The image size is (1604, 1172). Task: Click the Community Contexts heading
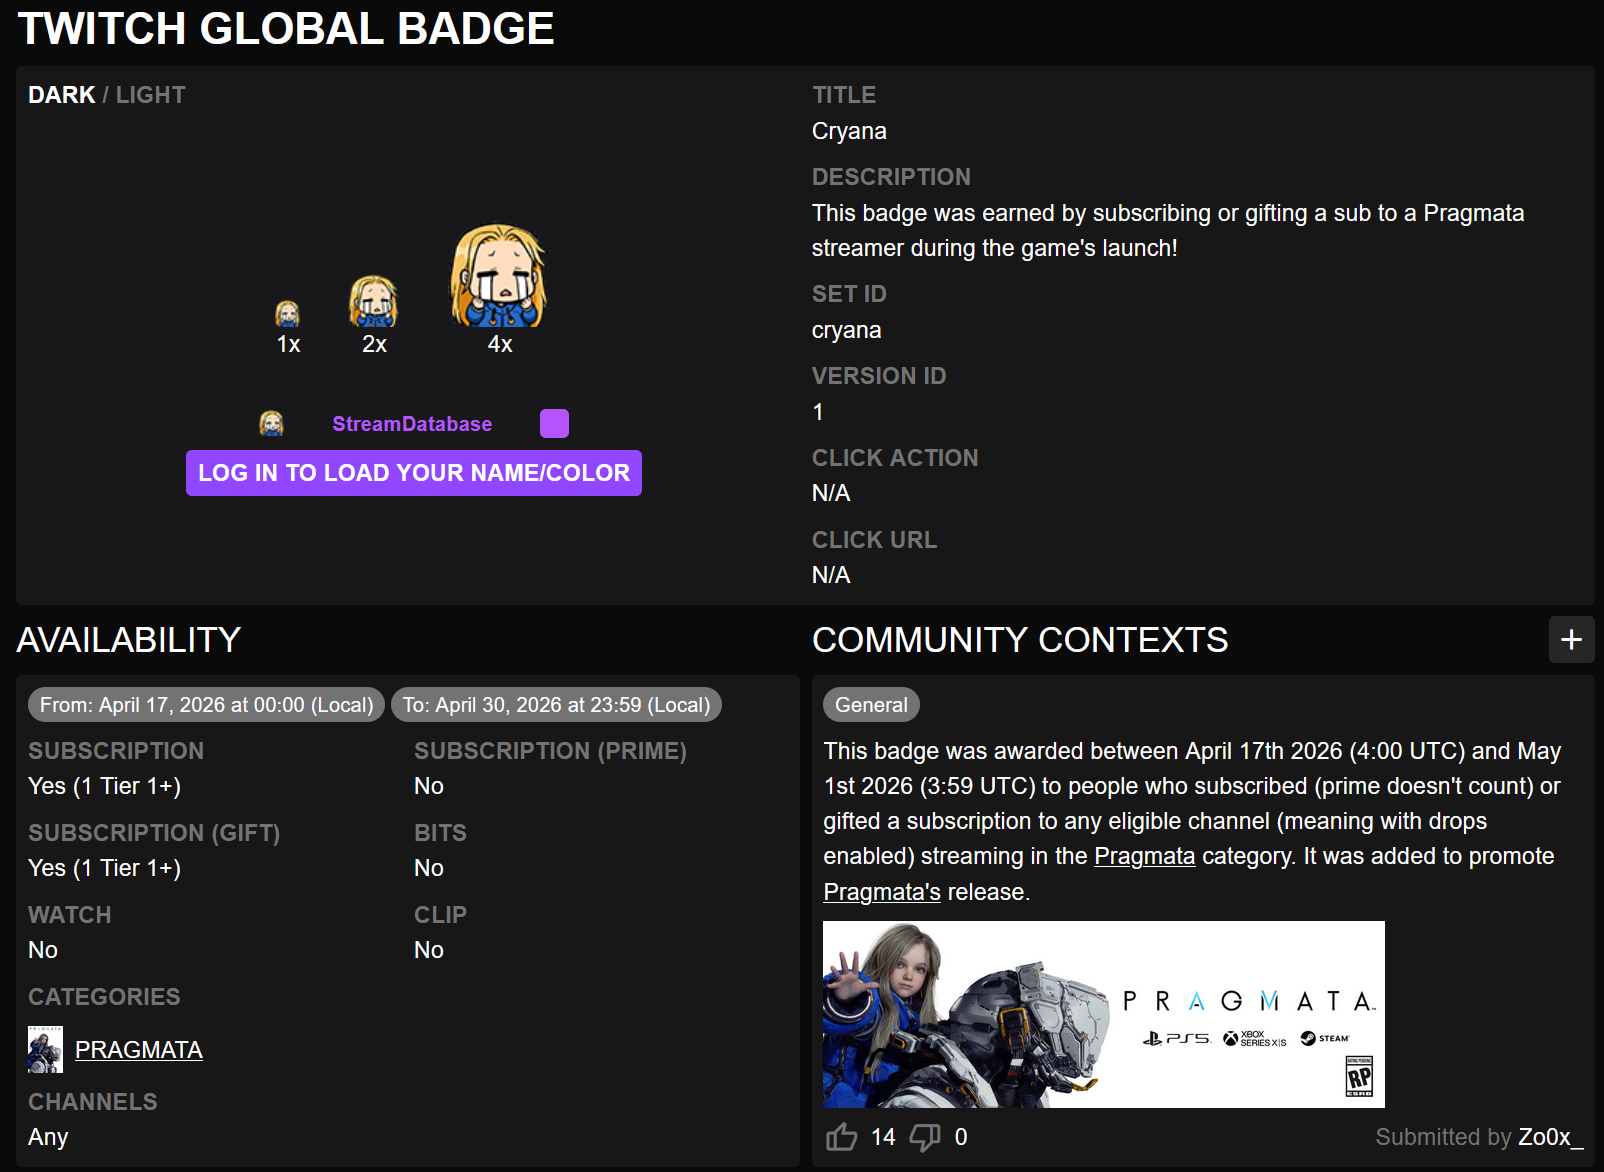point(1020,640)
